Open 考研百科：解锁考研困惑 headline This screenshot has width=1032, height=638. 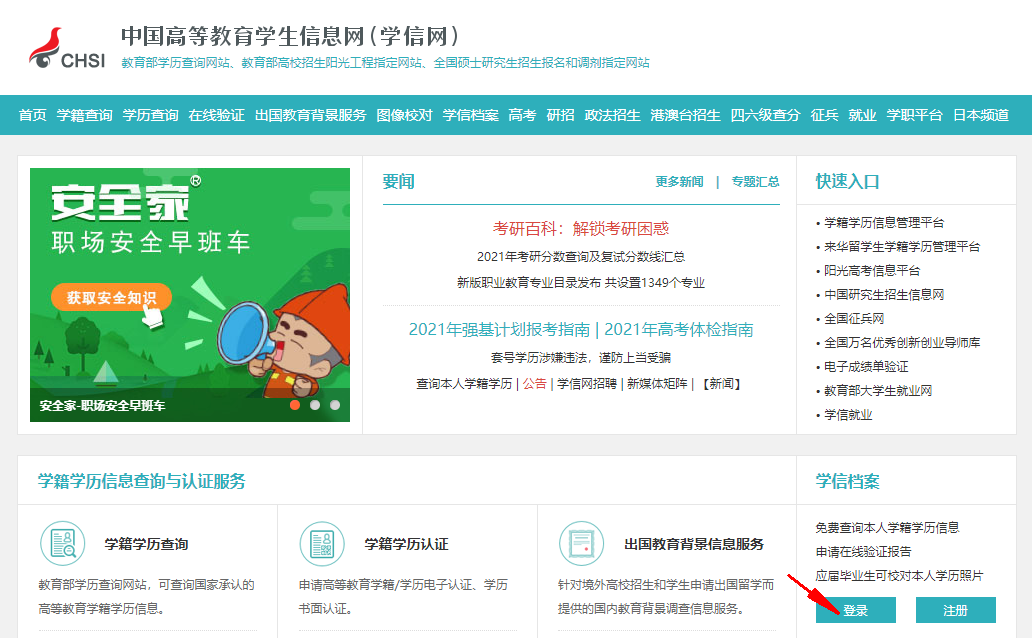tap(580, 229)
